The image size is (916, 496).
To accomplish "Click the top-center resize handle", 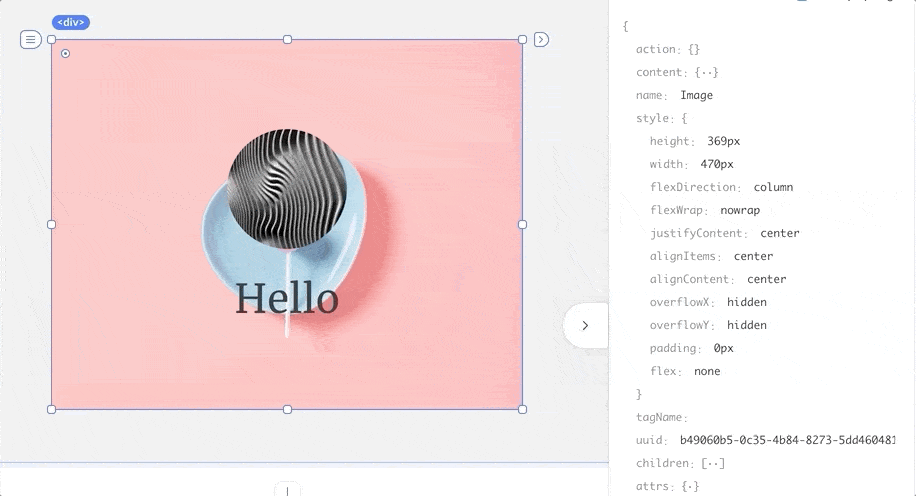I will (x=287, y=40).
